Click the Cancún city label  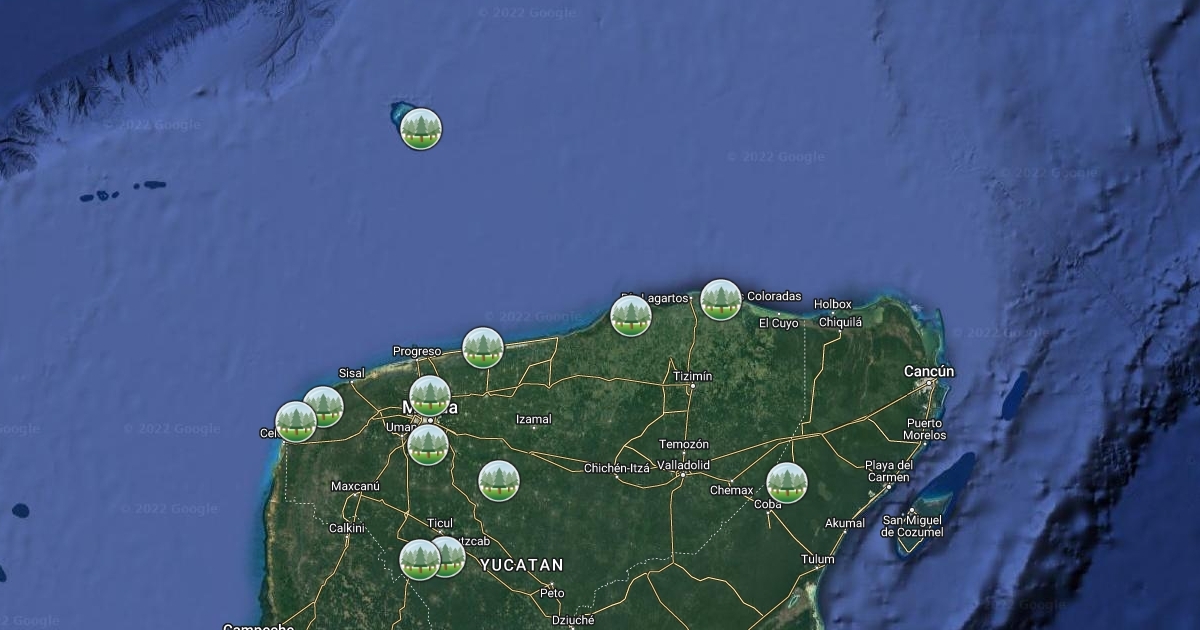coord(929,372)
